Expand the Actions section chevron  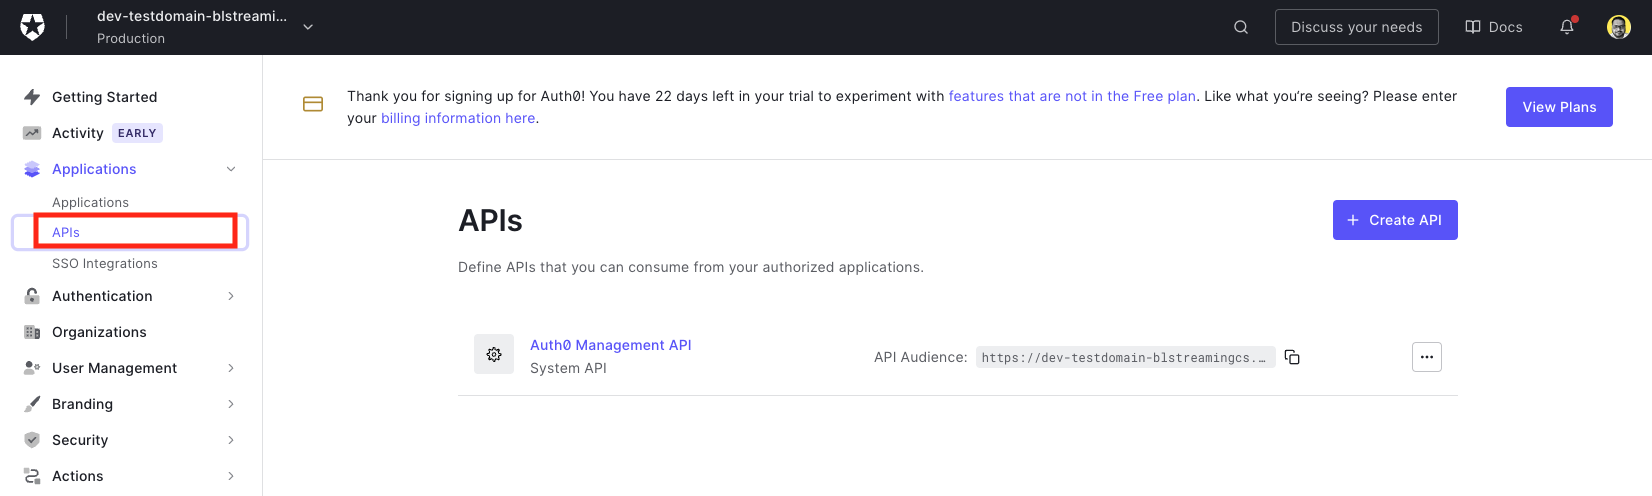pyautogui.click(x=231, y=476)
